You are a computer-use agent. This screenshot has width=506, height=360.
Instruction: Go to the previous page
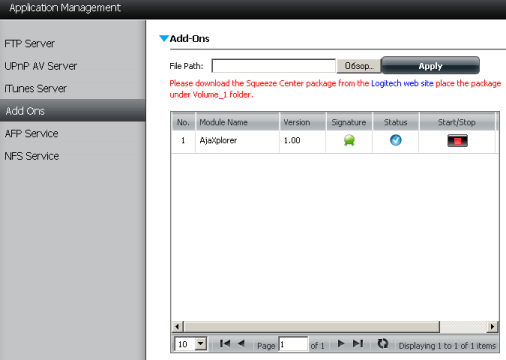click(241, 343)
